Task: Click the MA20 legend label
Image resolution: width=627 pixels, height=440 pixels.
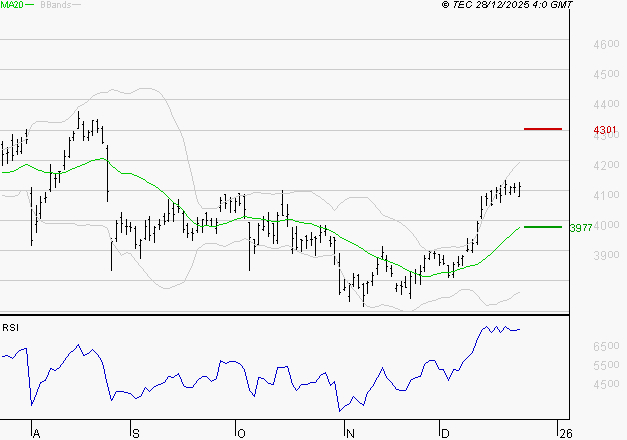Action: pos(12,5)
